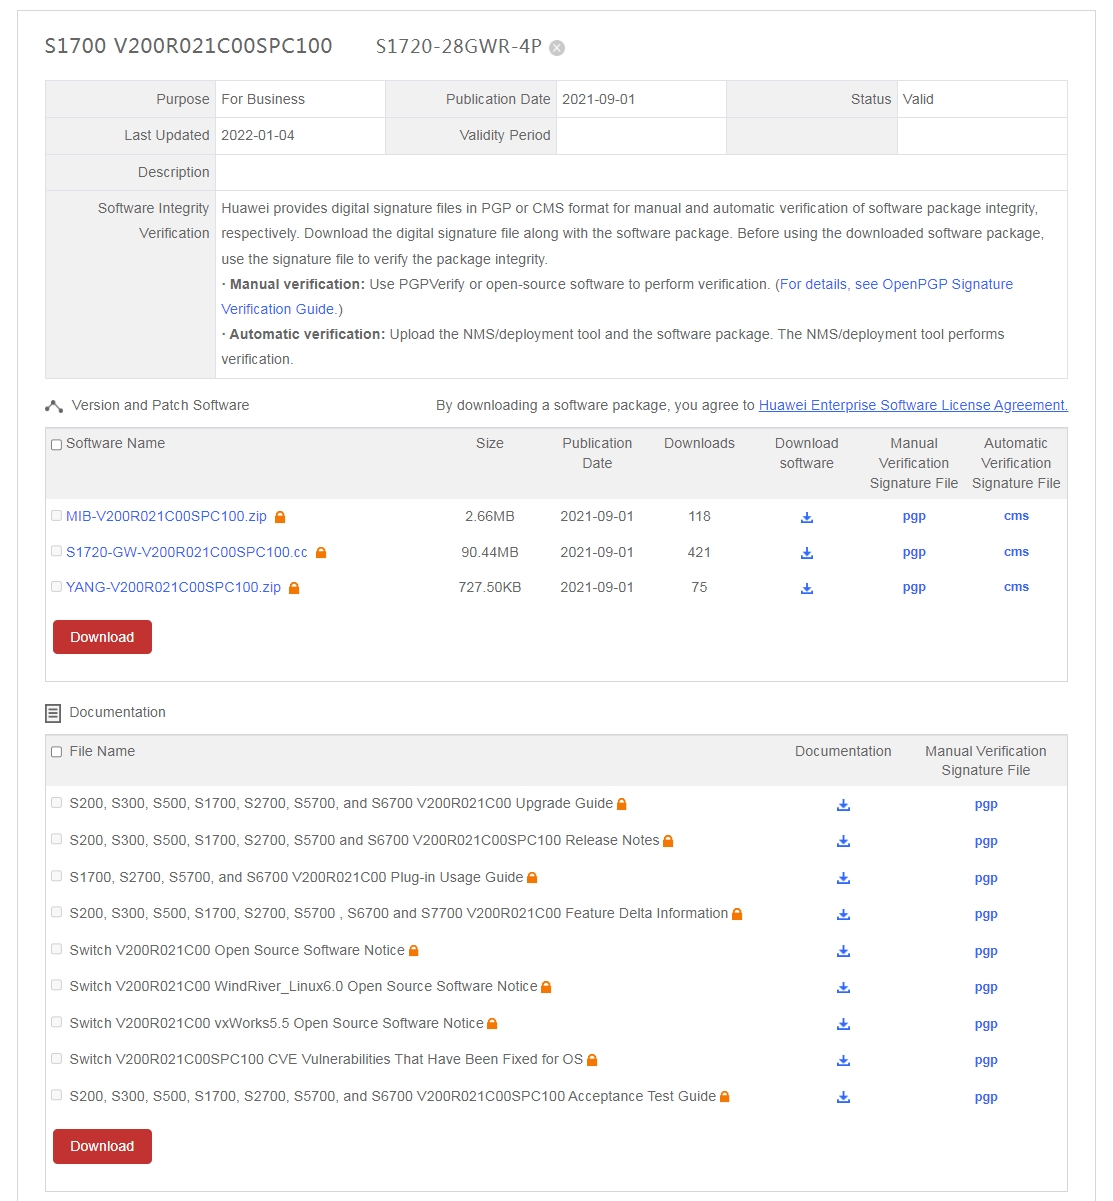The width and height of the screenshot is (1113, 1201).
Task: Click download icon for YANG-V200R021C00SPC100.zip
Action: point(807,588)
